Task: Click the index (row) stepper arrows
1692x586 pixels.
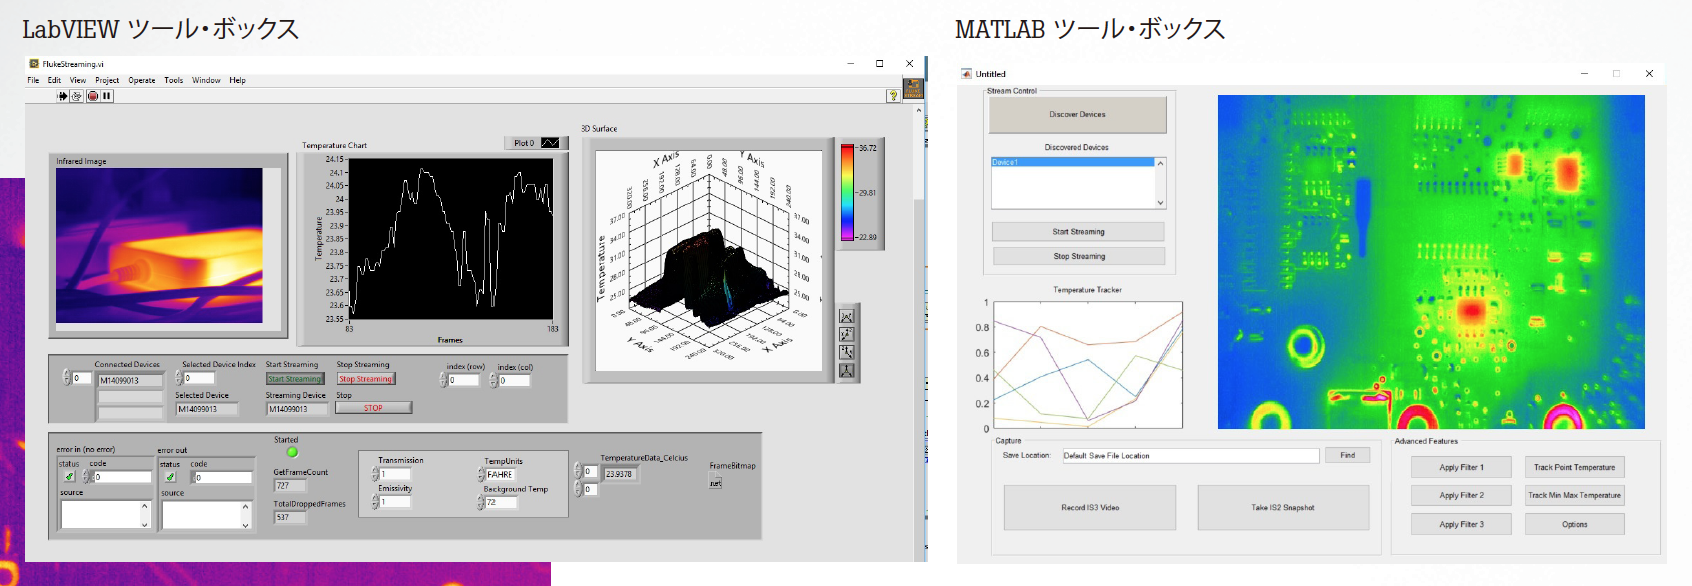Action: tap(444, 380)
